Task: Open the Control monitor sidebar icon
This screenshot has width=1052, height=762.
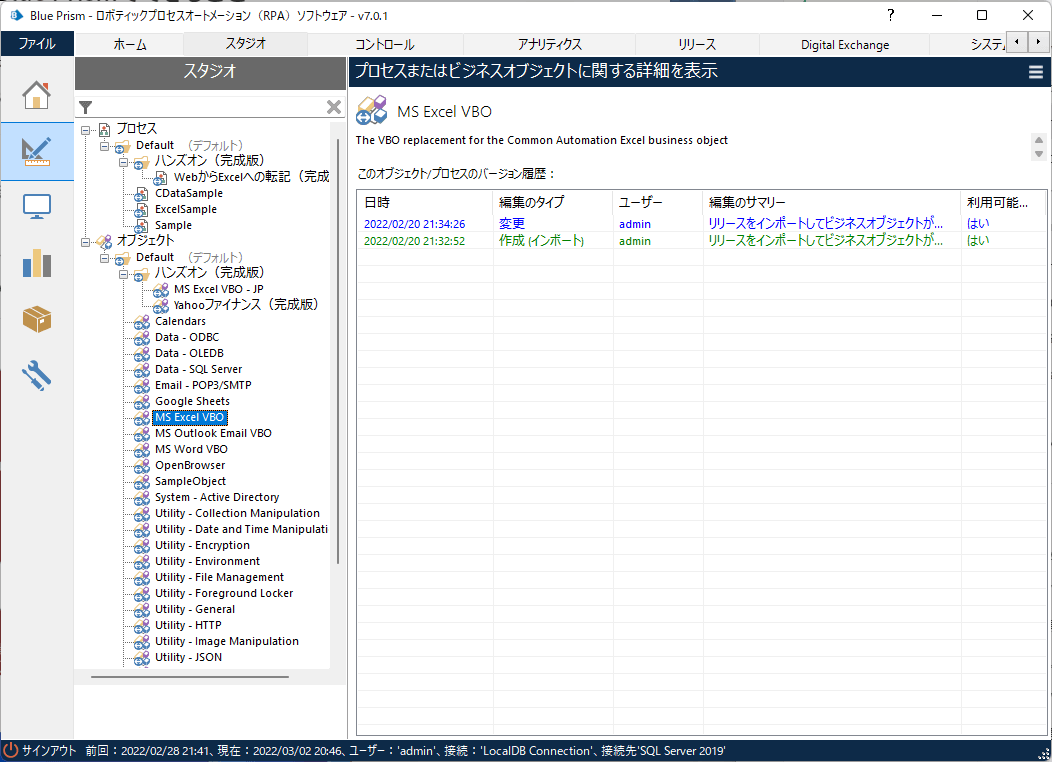Action: pos(37,206)
